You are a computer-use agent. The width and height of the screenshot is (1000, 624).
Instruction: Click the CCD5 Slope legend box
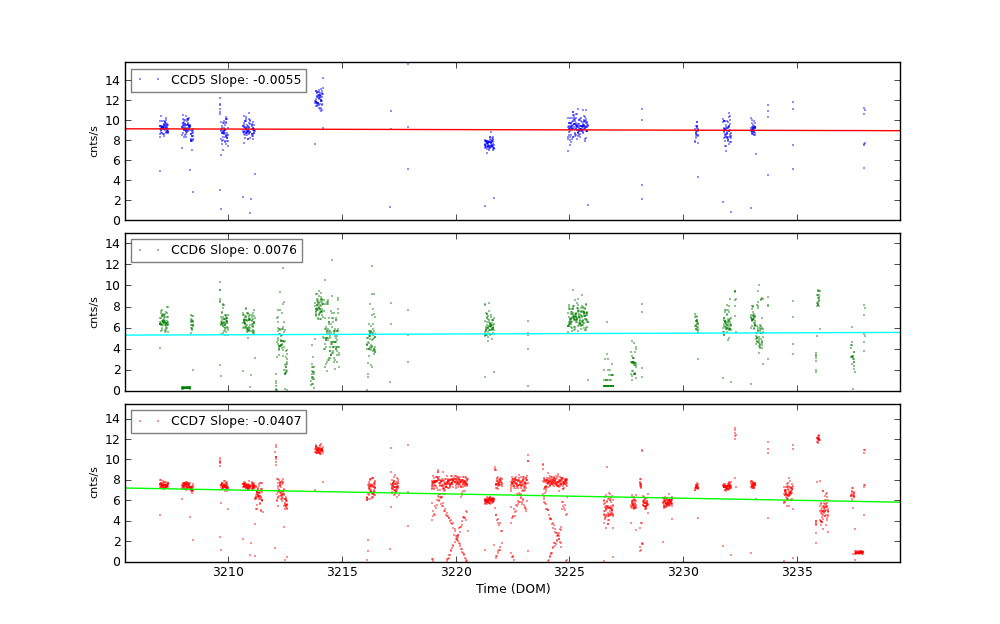point(218,80)
